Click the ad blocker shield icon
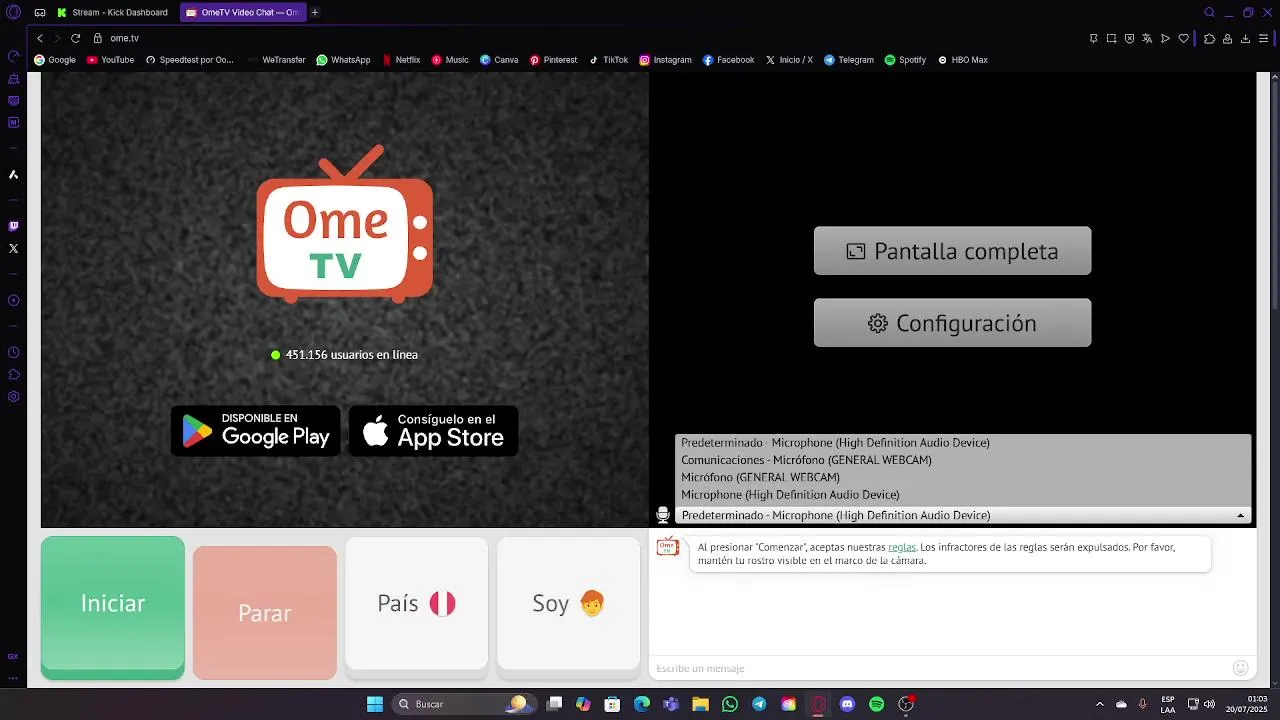This screenshot has width=1280, height=720. pos(1129,38)
